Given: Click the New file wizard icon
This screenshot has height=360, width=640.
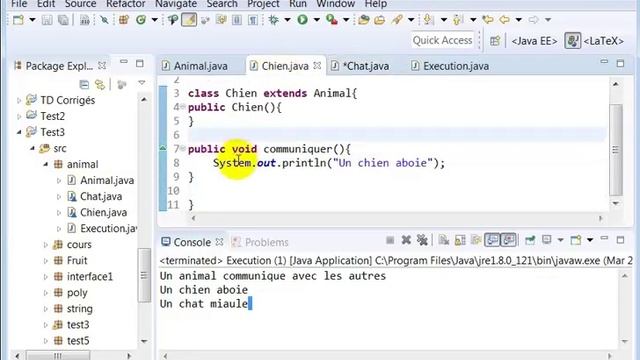Looking at the screenshot, I should (18, 20).
